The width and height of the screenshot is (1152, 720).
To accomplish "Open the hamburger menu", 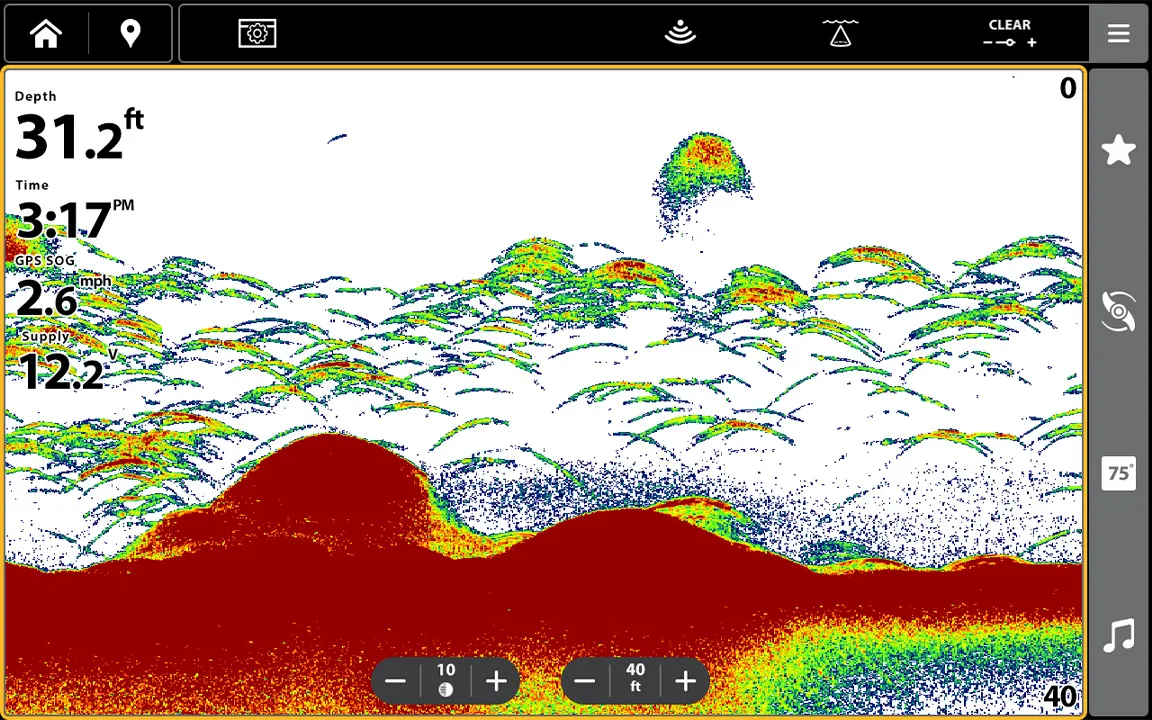I will pos(1118,33).
